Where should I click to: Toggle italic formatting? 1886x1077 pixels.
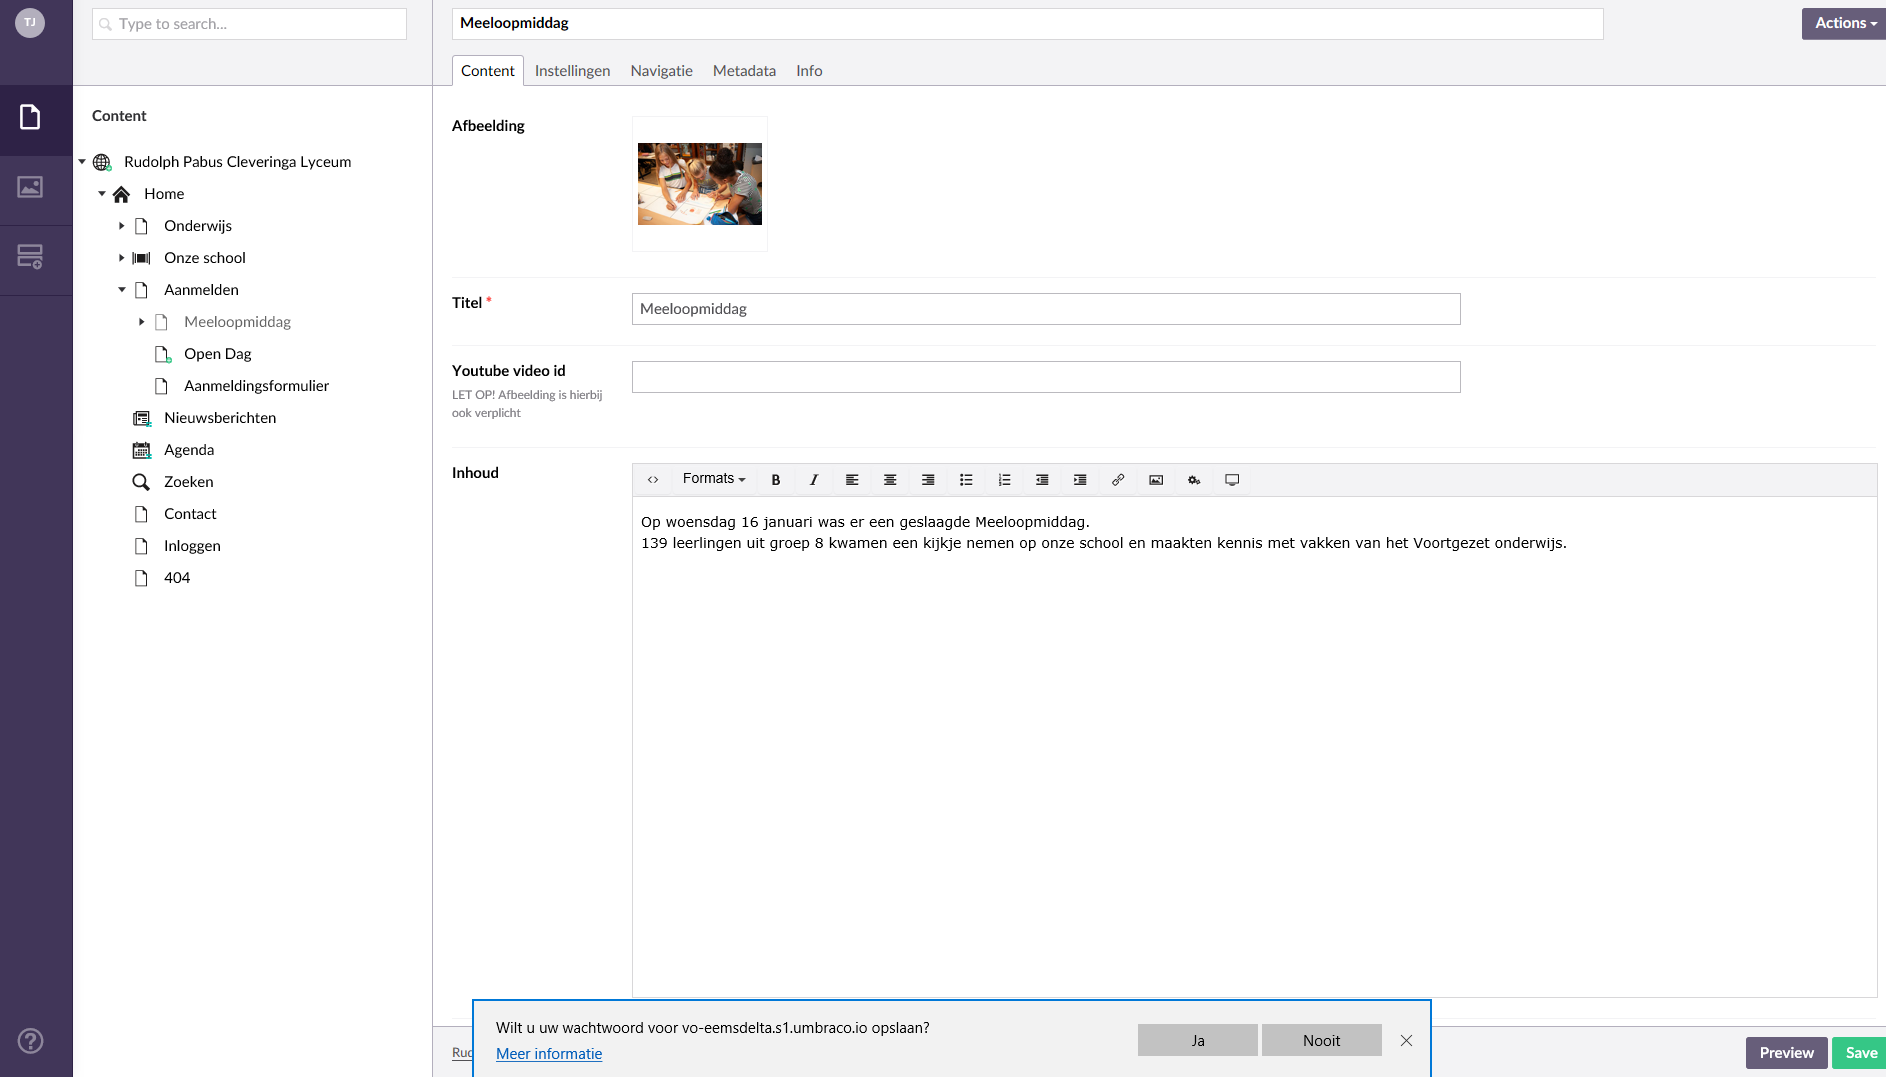(814, 480)
